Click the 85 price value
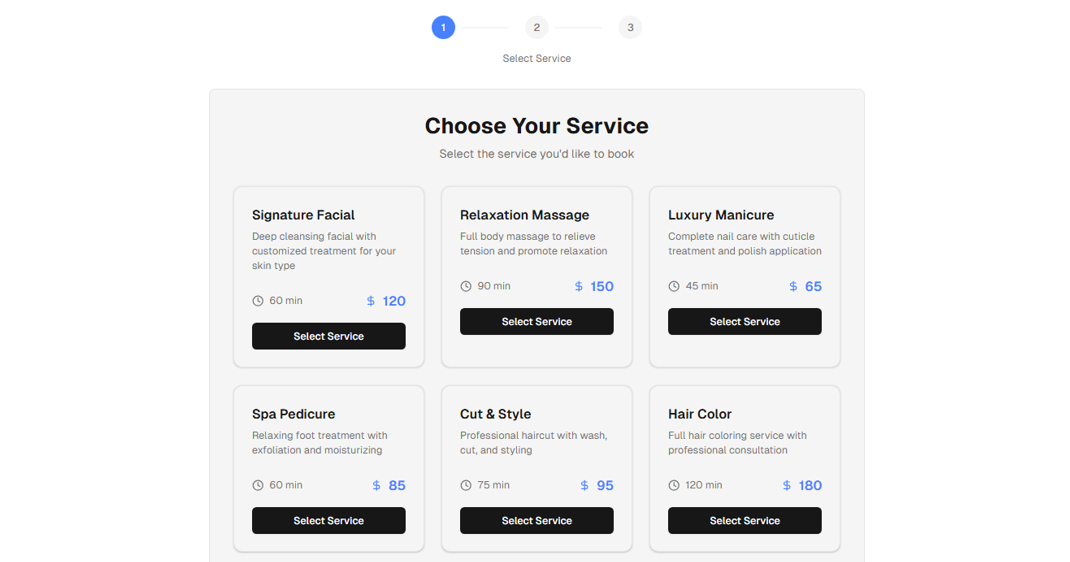Screen dimensions: 1070x562 (397, 486)
